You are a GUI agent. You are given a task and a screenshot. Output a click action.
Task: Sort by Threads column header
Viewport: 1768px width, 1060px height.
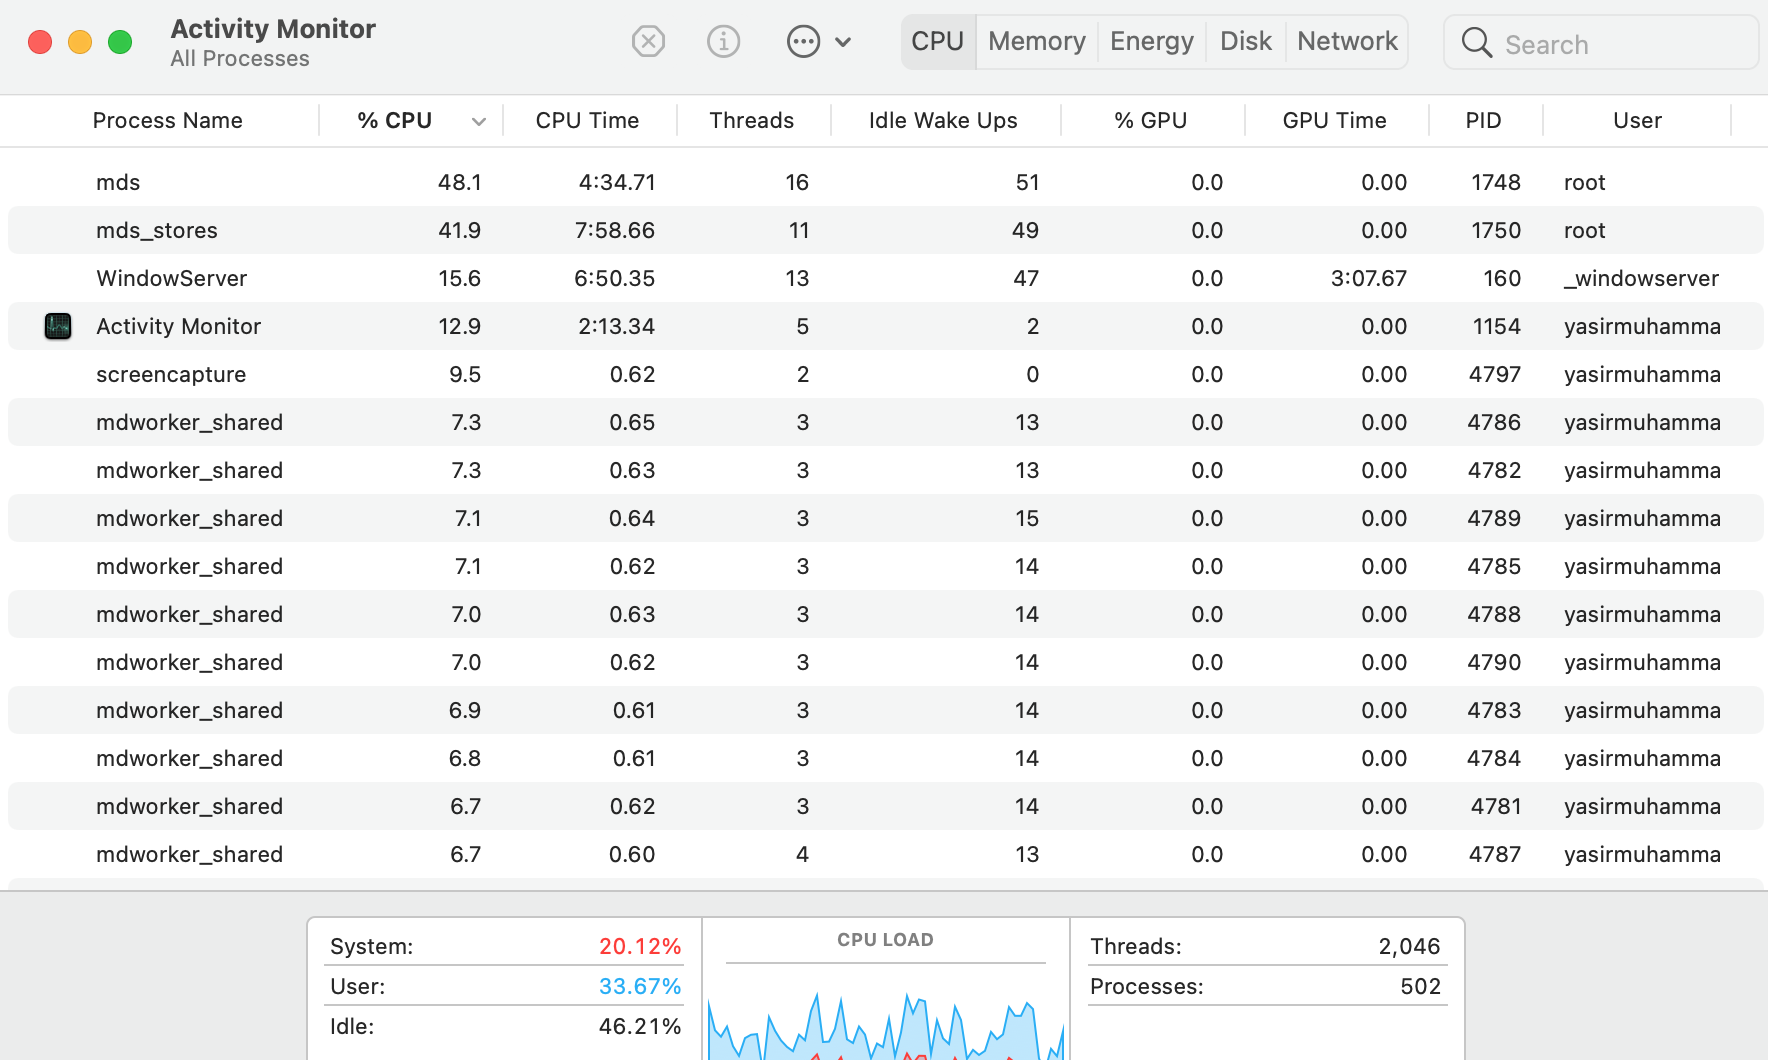[x=752, y=121]
